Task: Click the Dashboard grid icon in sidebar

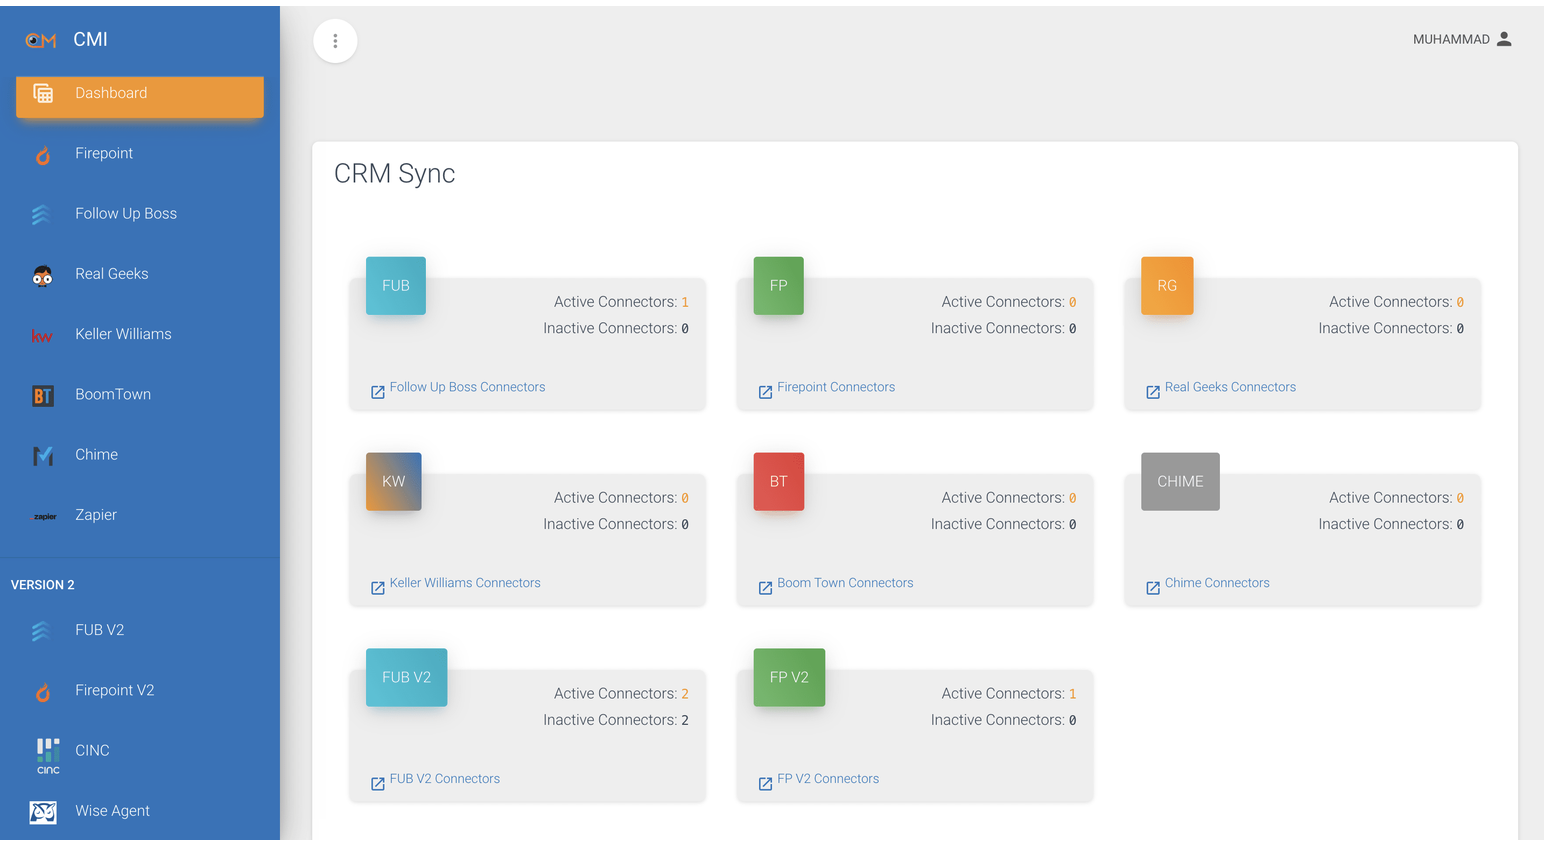Action: click(43, 93)
